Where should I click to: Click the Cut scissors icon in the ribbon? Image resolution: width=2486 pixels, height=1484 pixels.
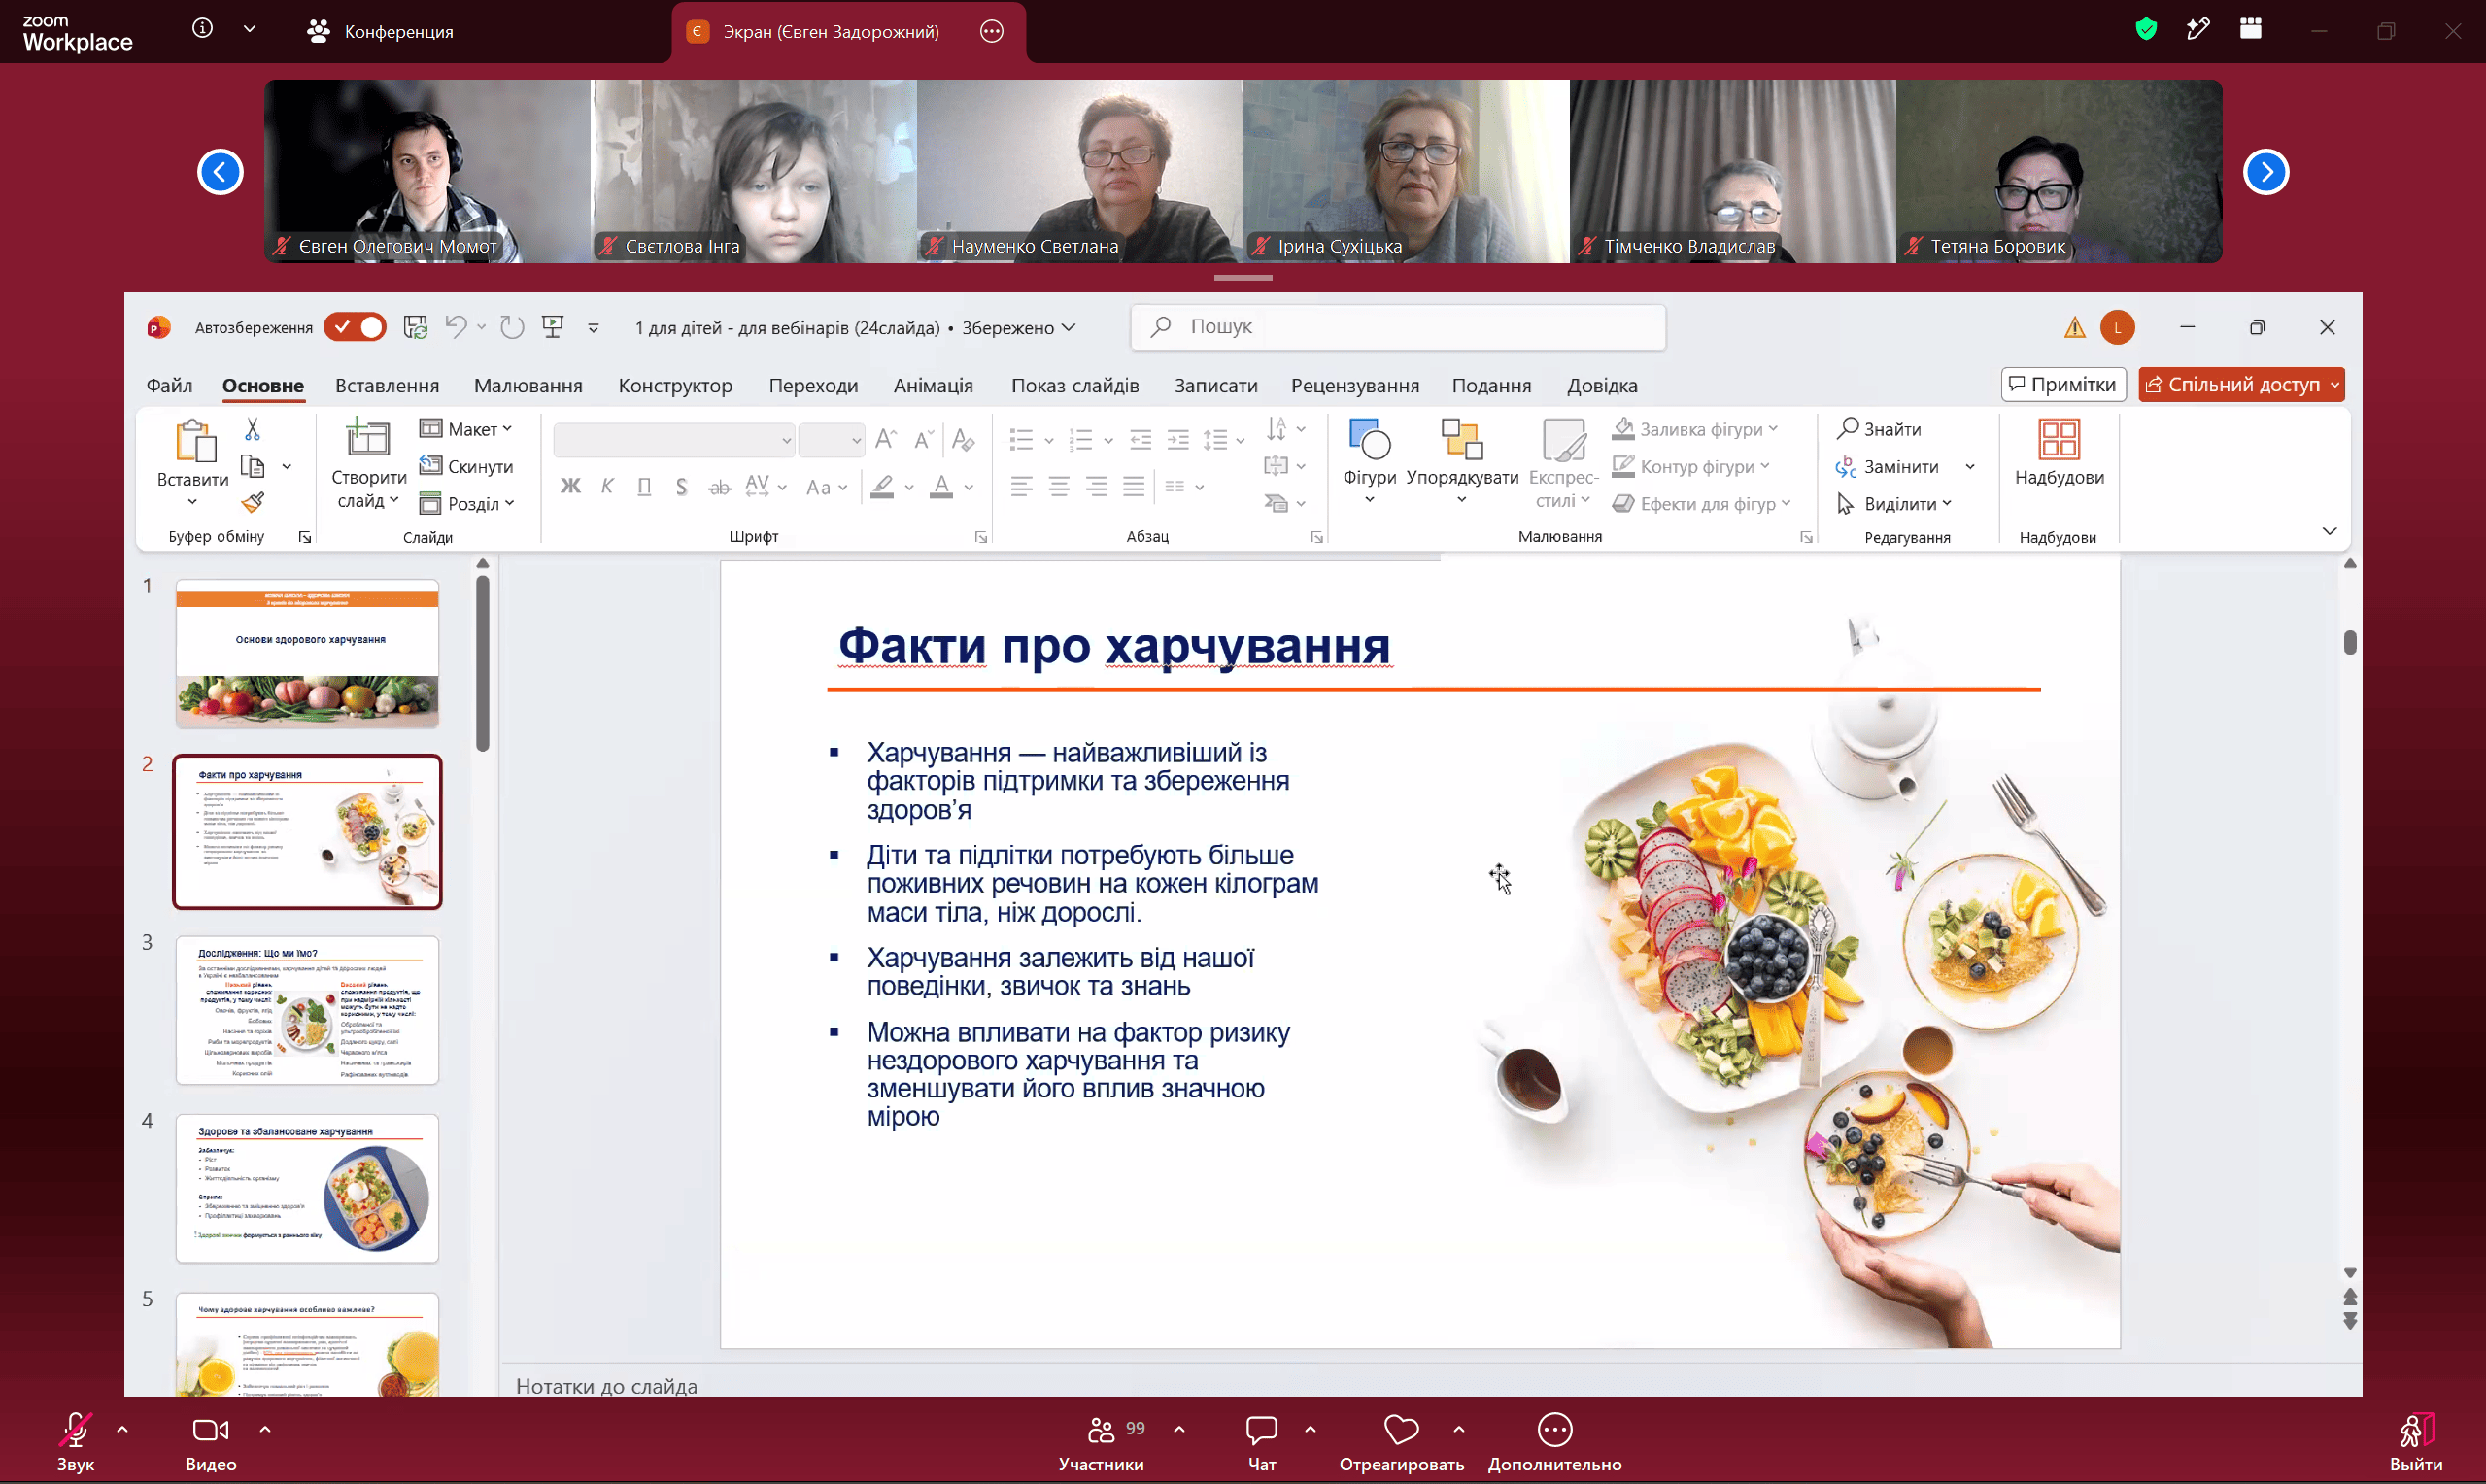coord(252,430)
